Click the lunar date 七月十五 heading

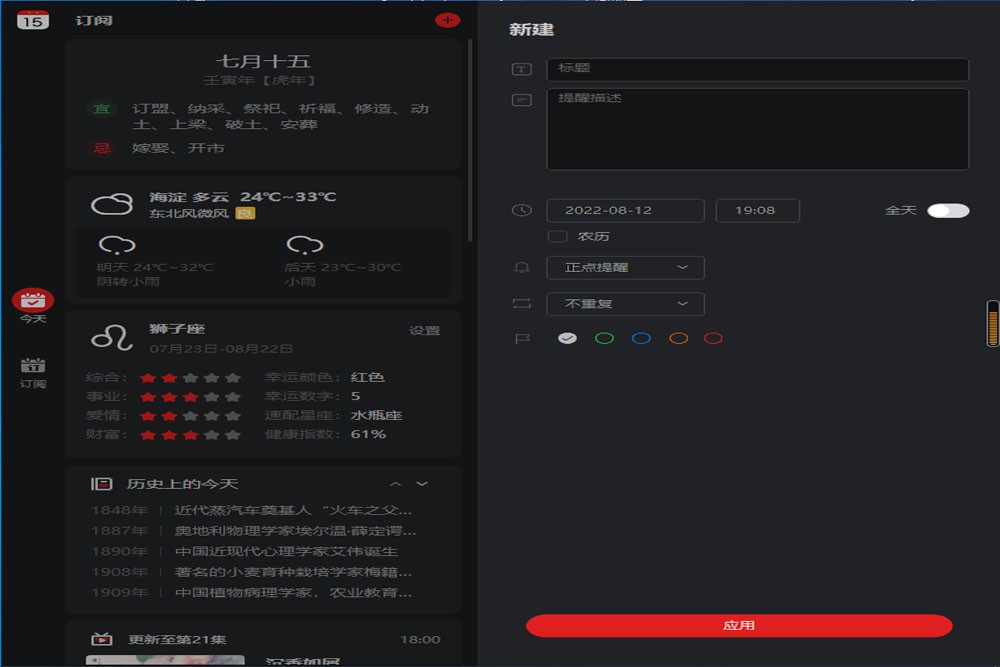point(263,61)
